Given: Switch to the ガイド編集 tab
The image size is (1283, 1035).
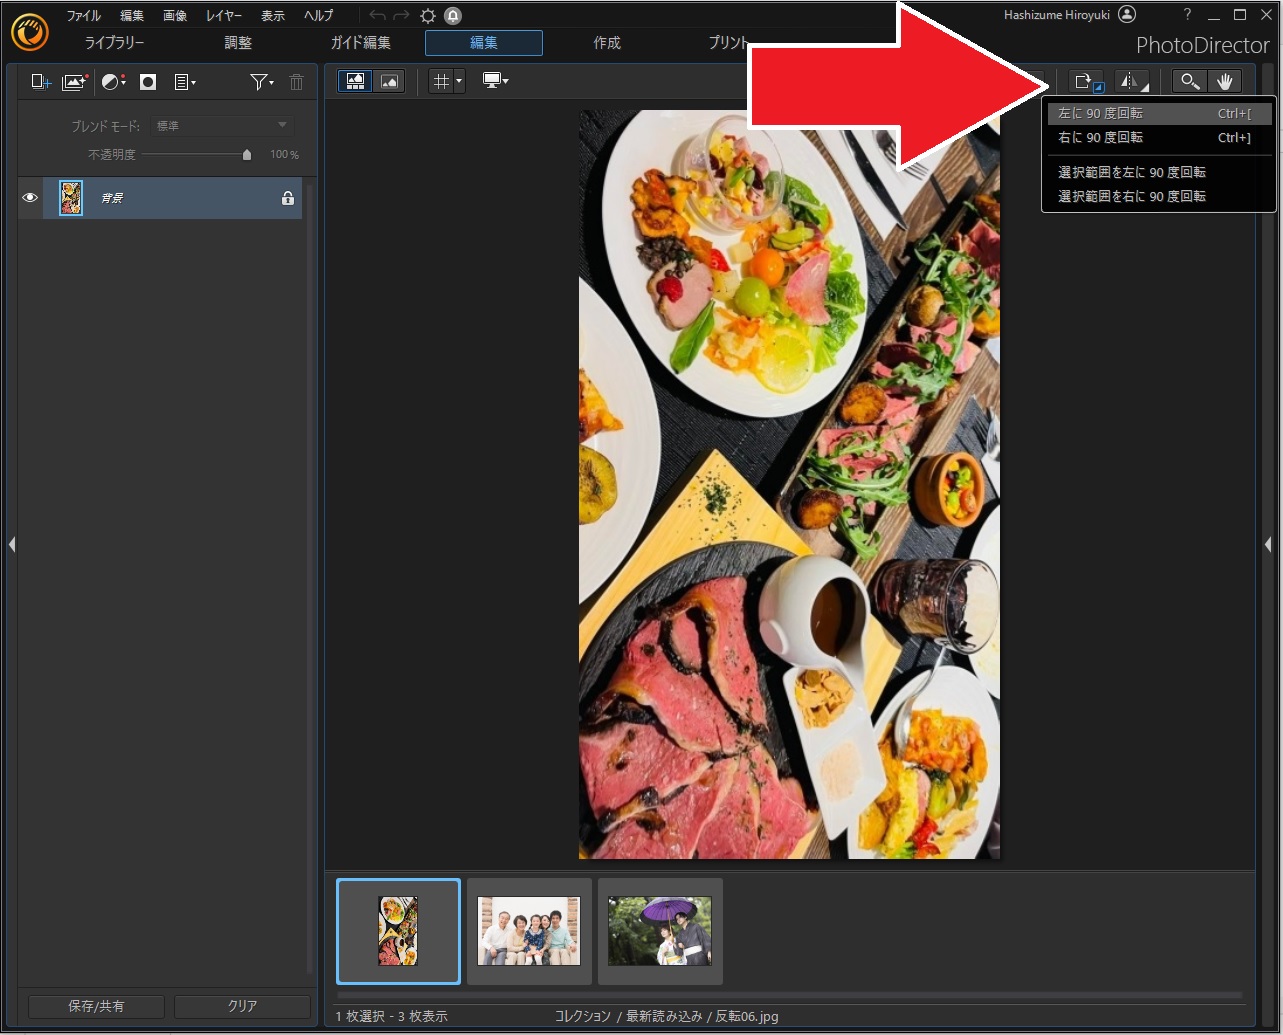Looking at the screenshot, I should coord(361,43).
